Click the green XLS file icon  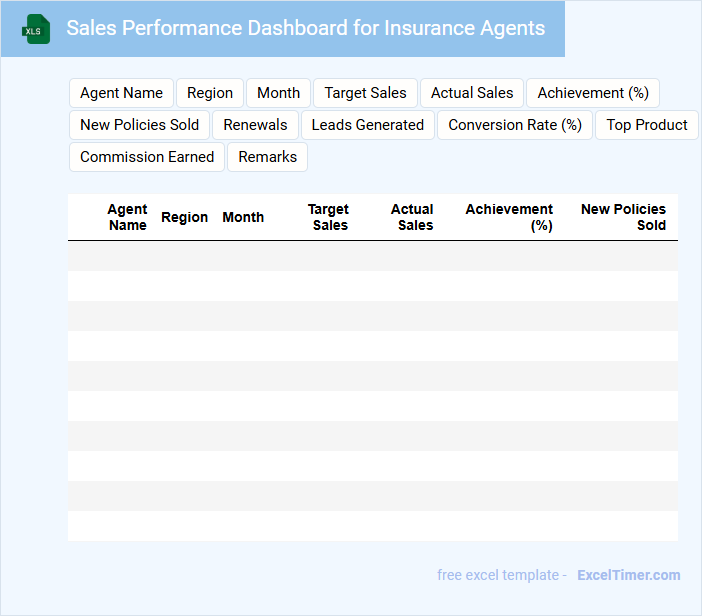pos(37,29)
